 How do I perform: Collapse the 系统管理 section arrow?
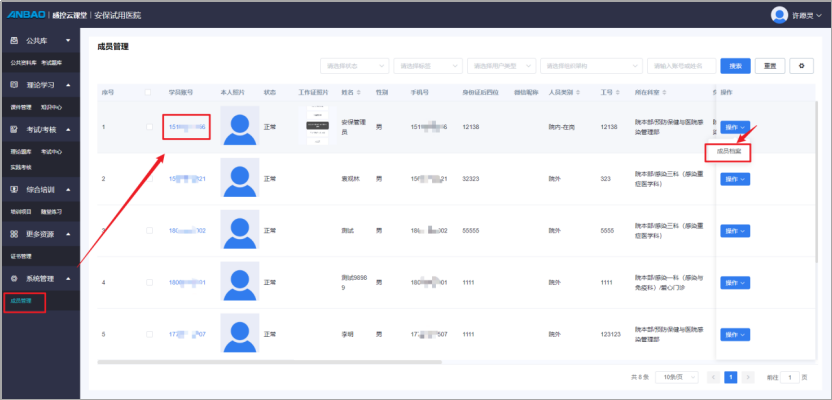(x=68, y=279)
